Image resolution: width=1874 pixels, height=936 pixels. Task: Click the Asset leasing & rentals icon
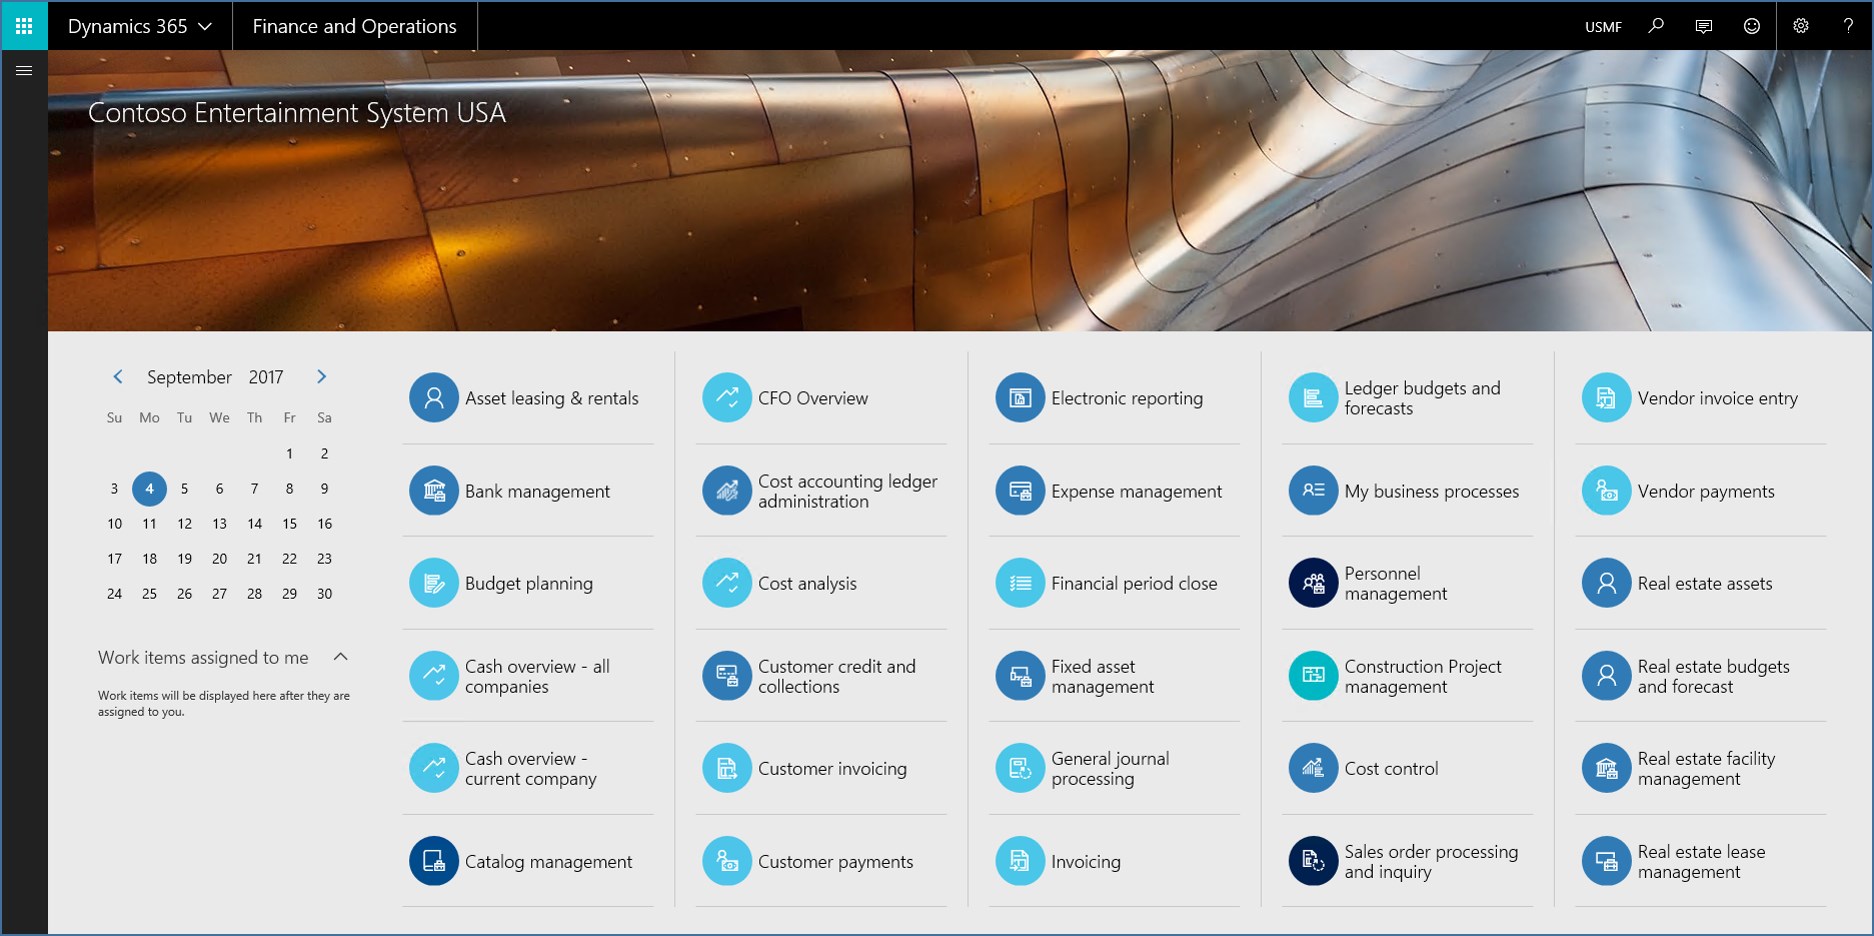click(x=434, y=398)
